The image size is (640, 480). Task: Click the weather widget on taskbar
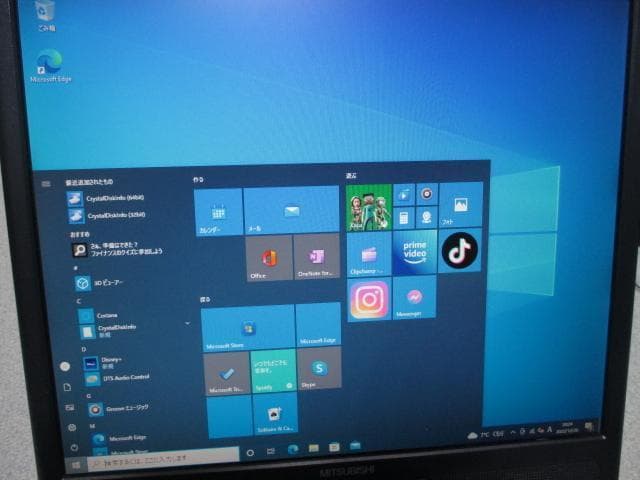click(486, 435)
